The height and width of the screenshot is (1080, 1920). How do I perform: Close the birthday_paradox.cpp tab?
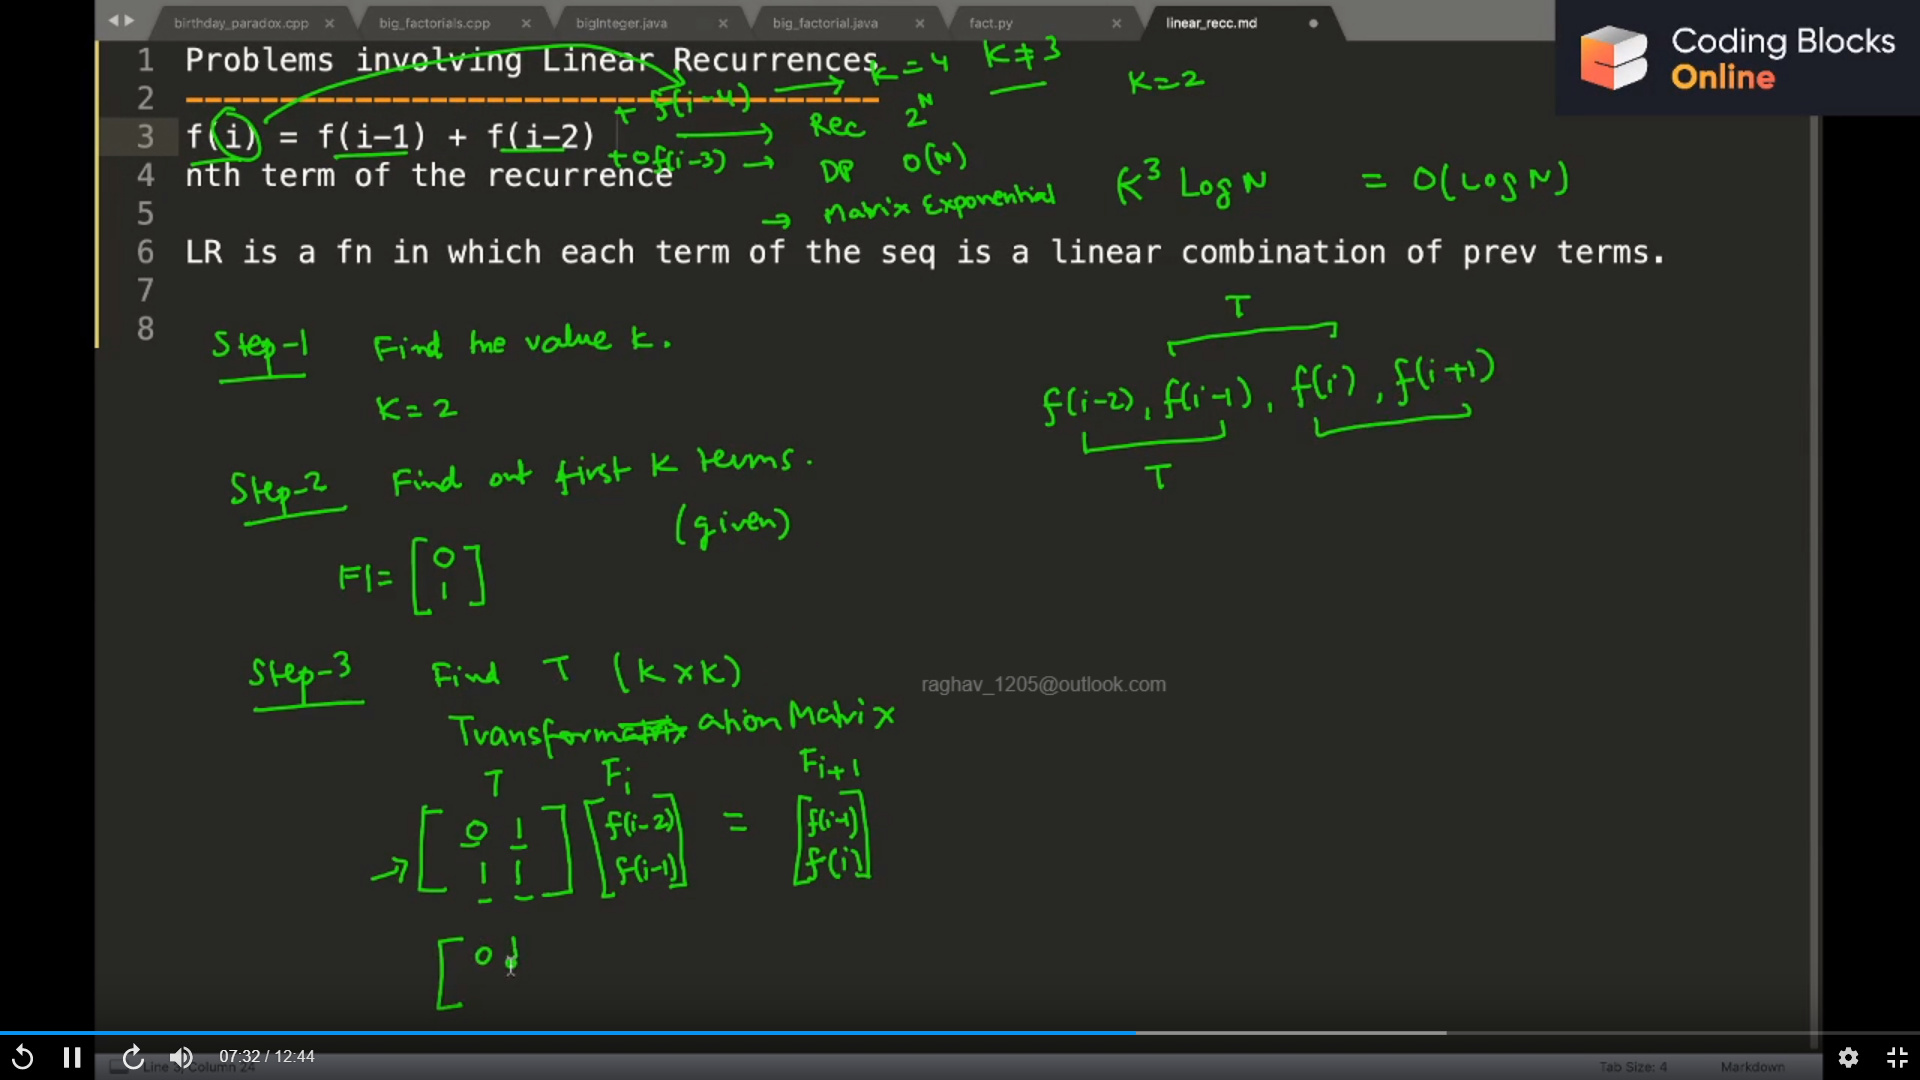(x=329, y=23)
